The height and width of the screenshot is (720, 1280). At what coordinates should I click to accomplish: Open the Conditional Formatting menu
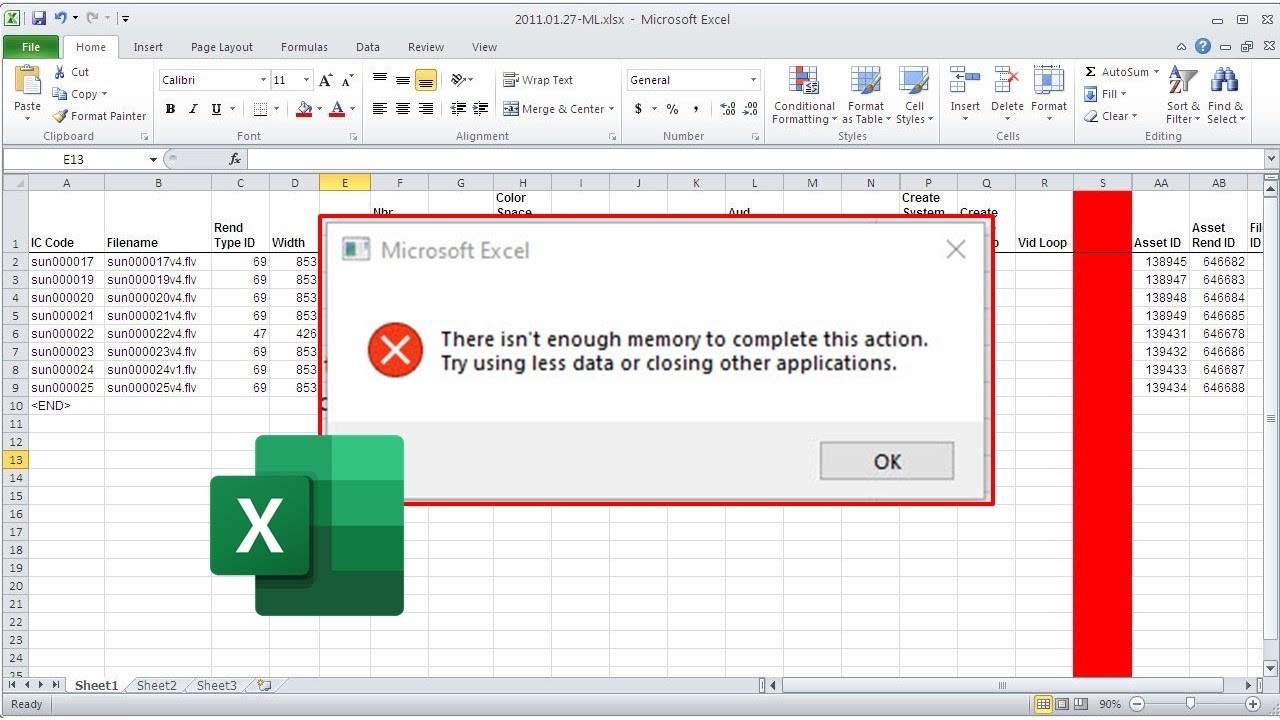804,96
